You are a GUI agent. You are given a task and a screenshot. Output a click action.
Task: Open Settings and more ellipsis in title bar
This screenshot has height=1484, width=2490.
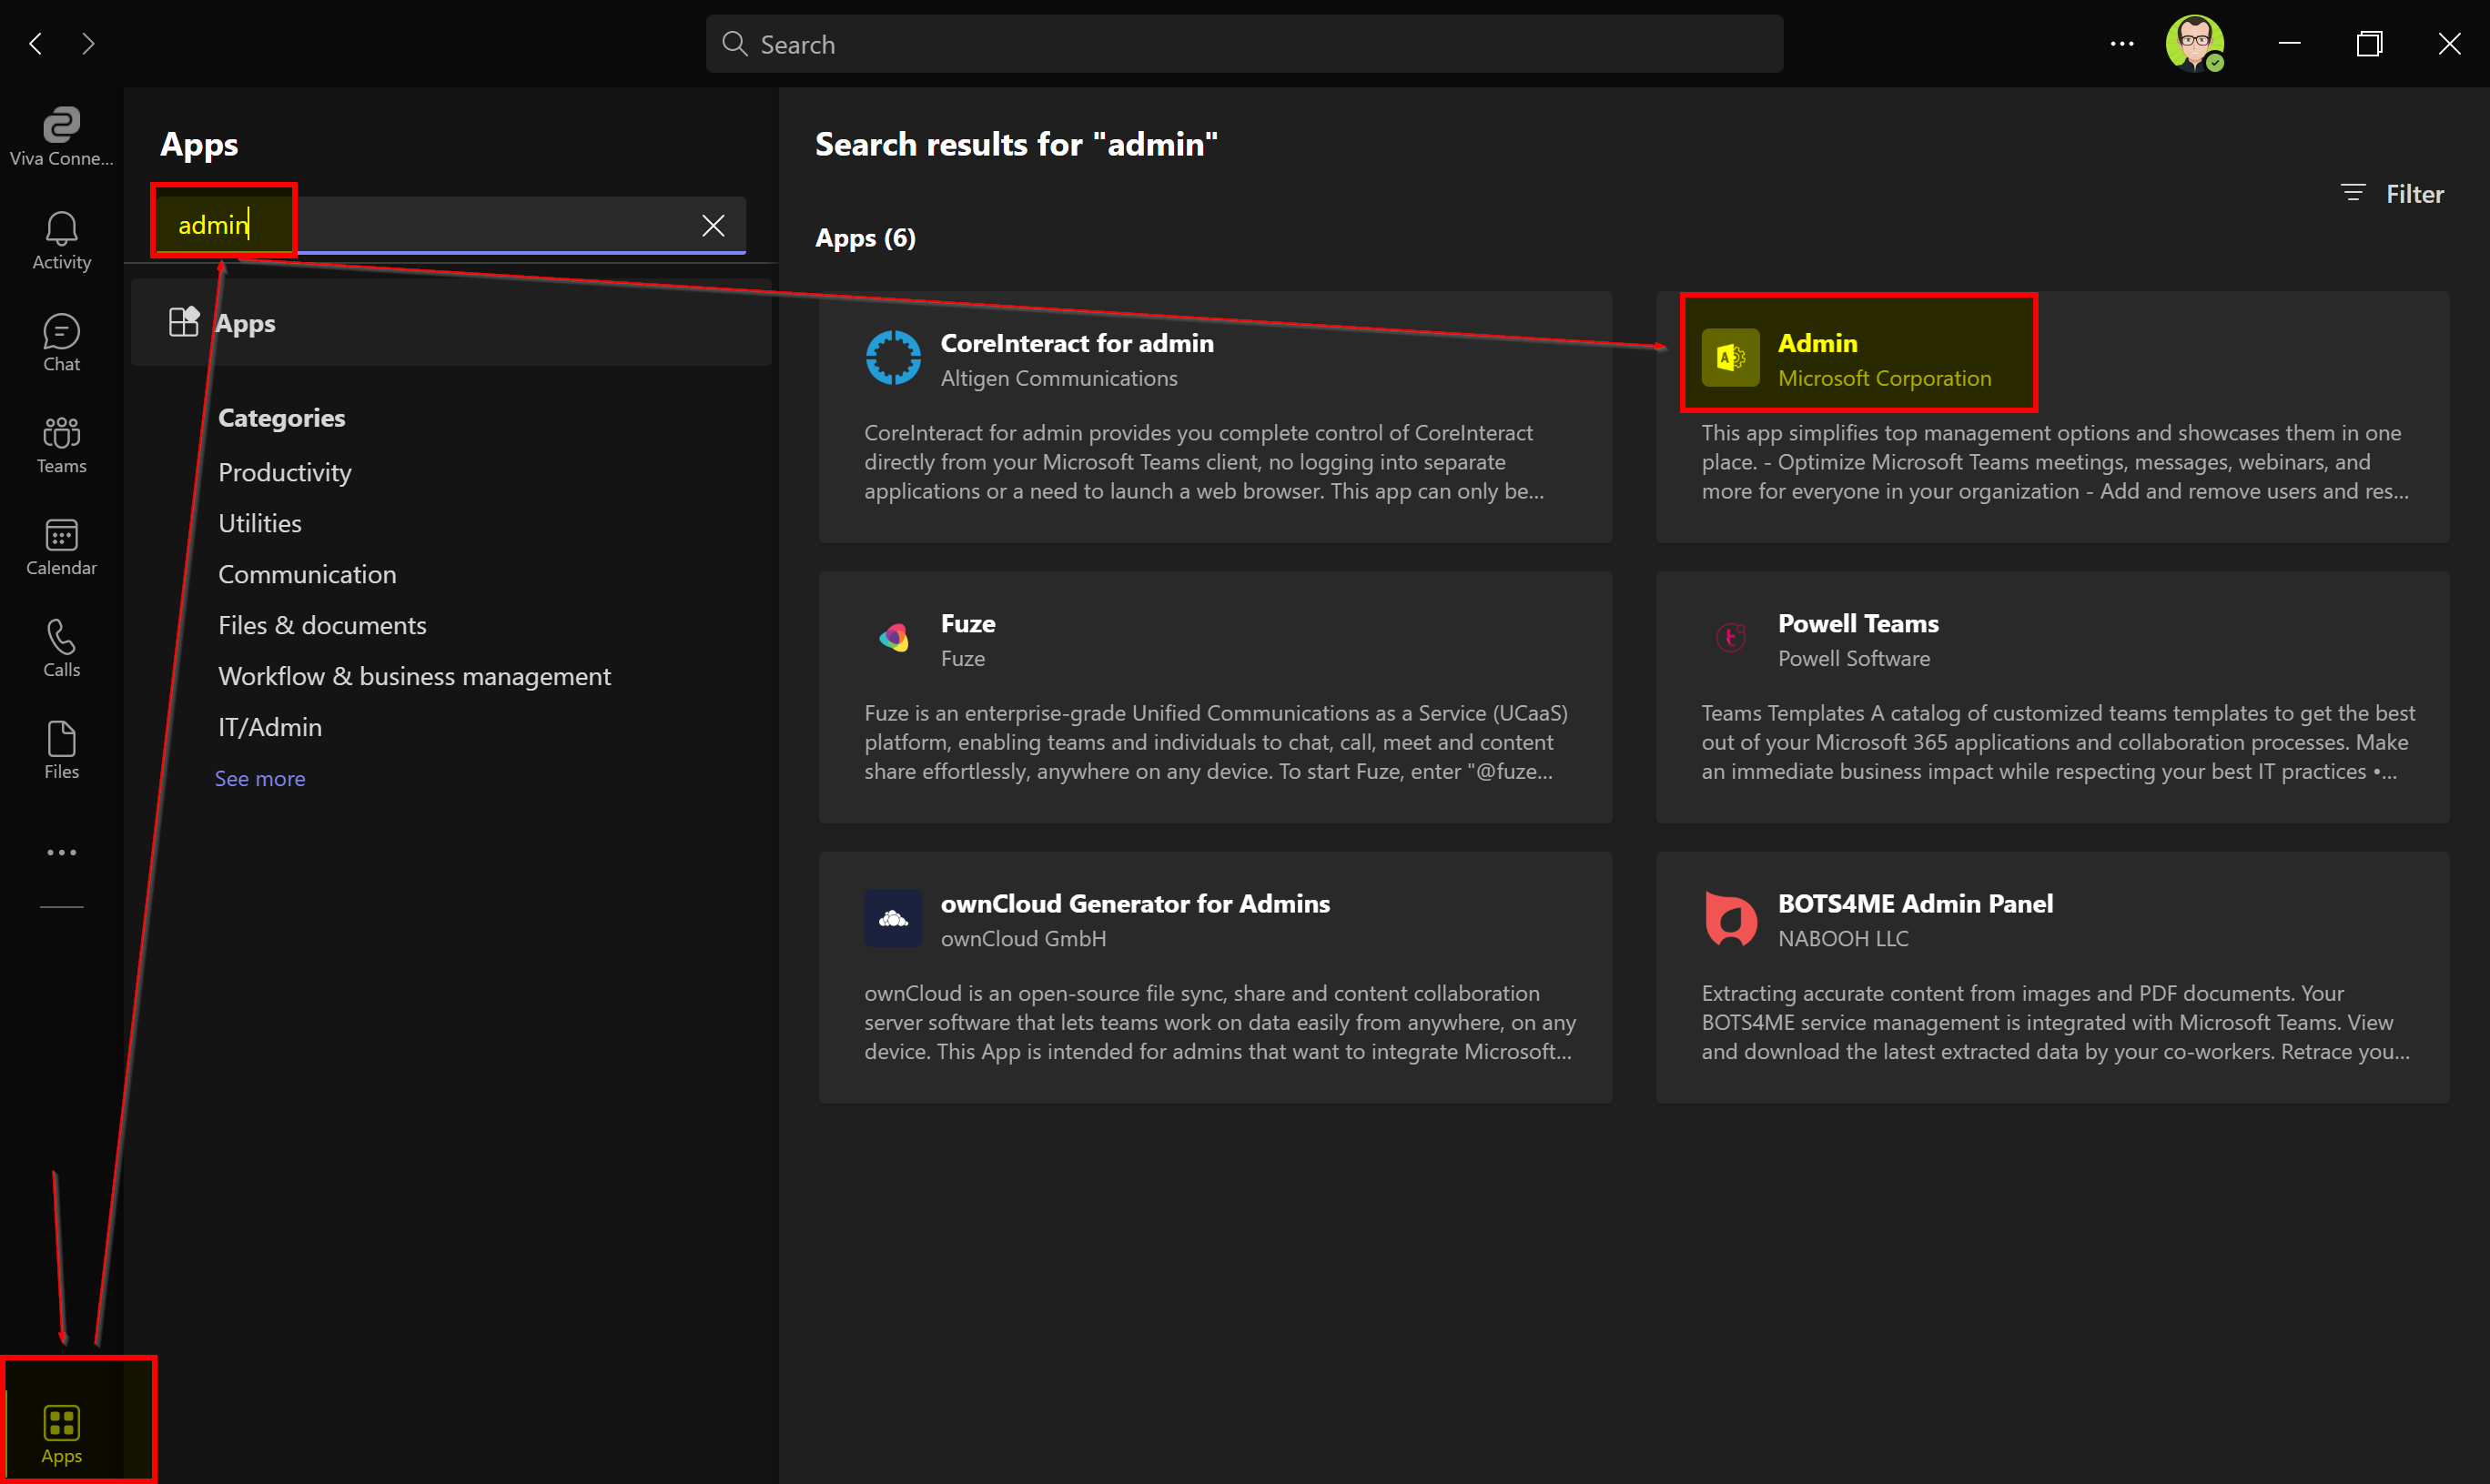pos(2121,44)
